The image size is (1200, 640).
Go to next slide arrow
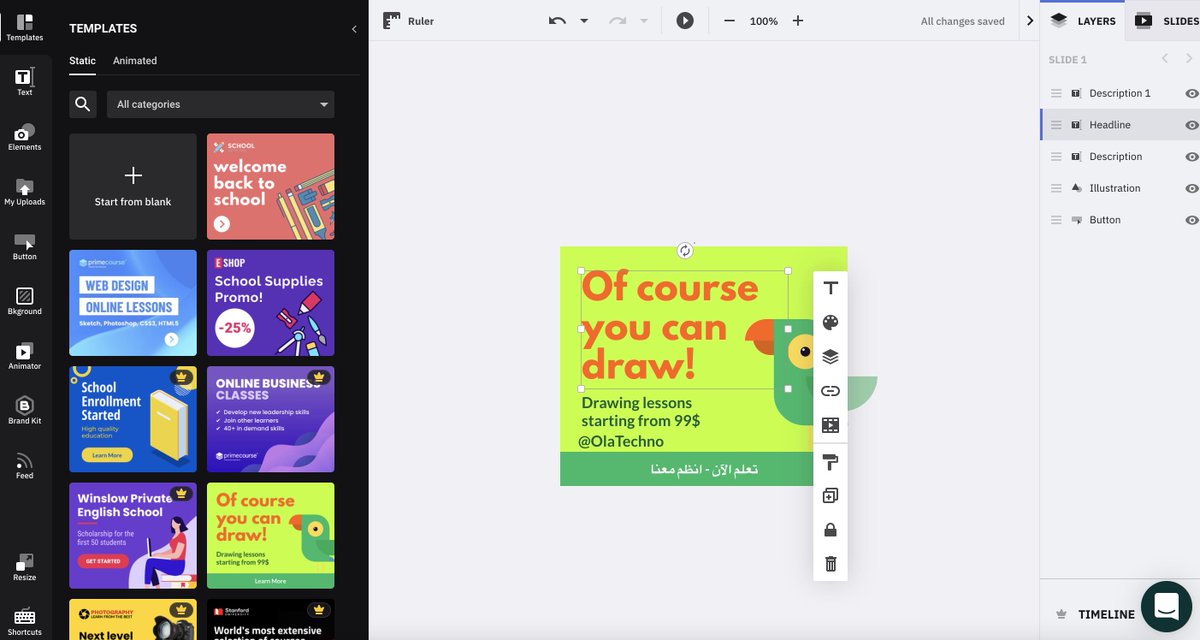1189,59
